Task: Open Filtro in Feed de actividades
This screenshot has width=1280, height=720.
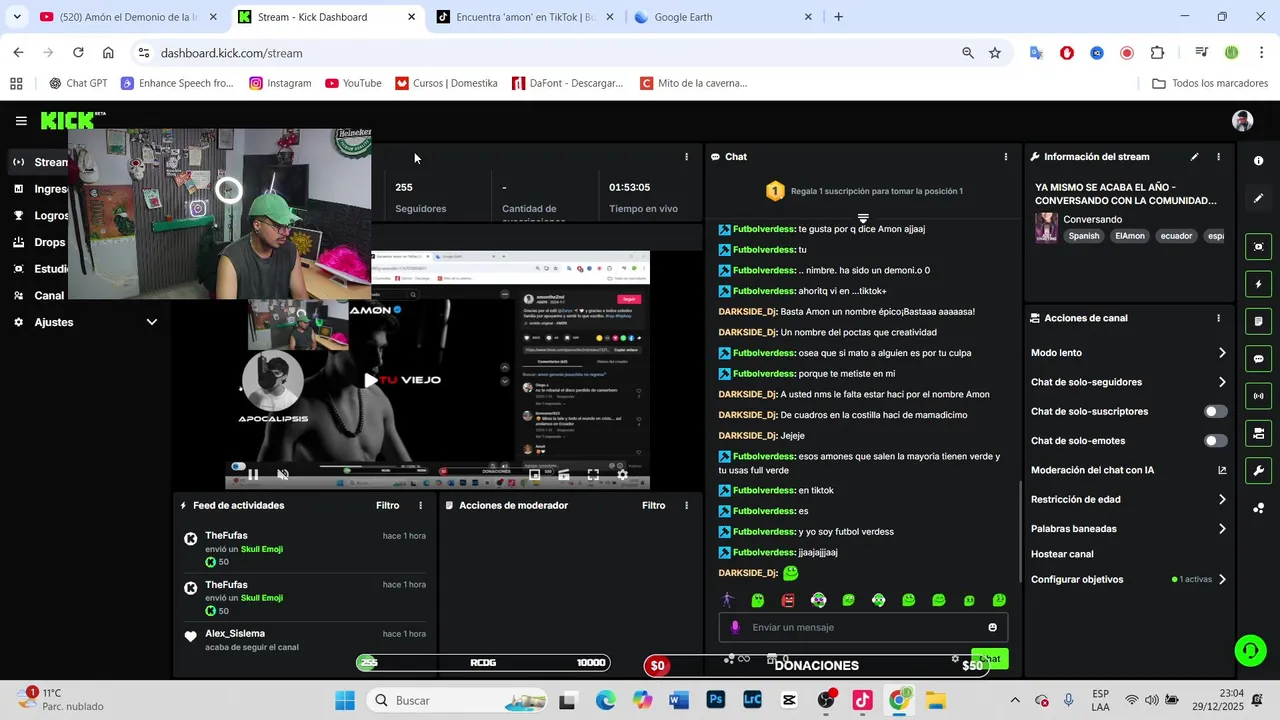Action: pyautogui.click(x=388, y=506)
